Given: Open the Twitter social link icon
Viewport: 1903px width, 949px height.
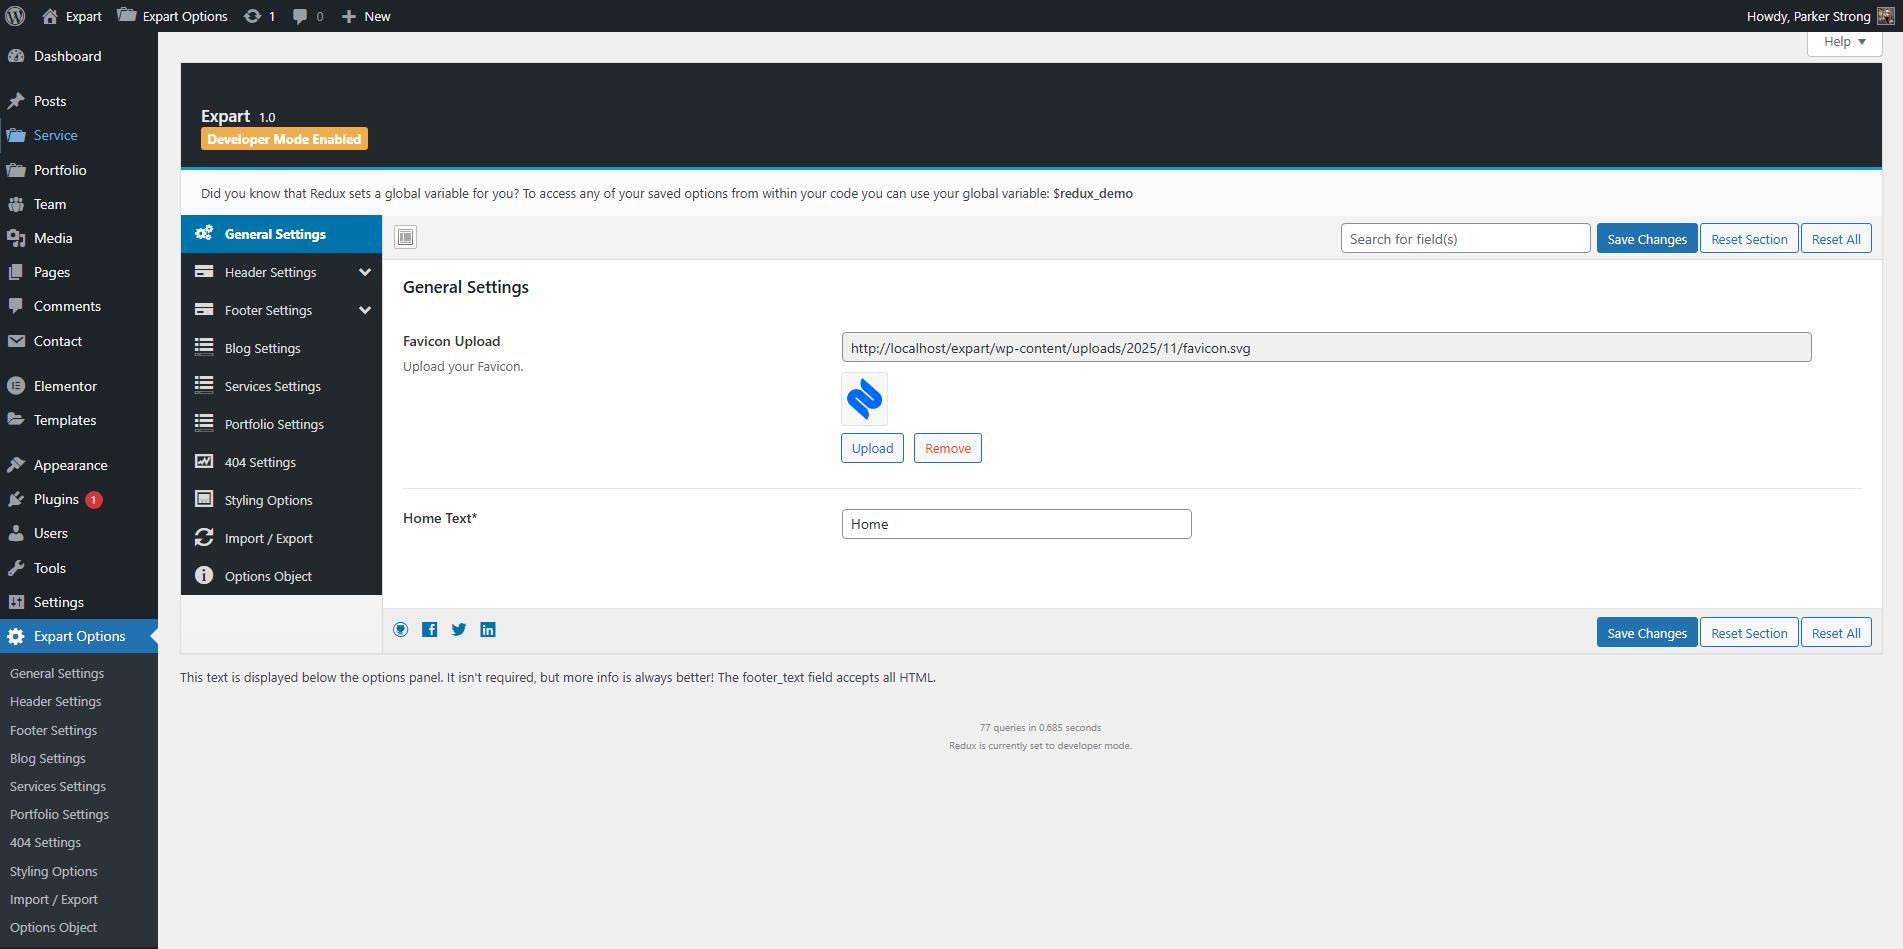Looking at the screenshot, I should (x=459, y=629).
